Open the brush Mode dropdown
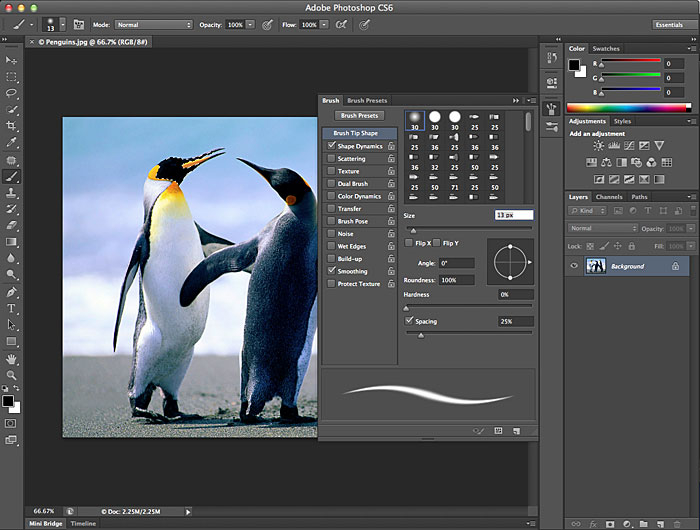The image size is (700, 530). pos(152,24)
